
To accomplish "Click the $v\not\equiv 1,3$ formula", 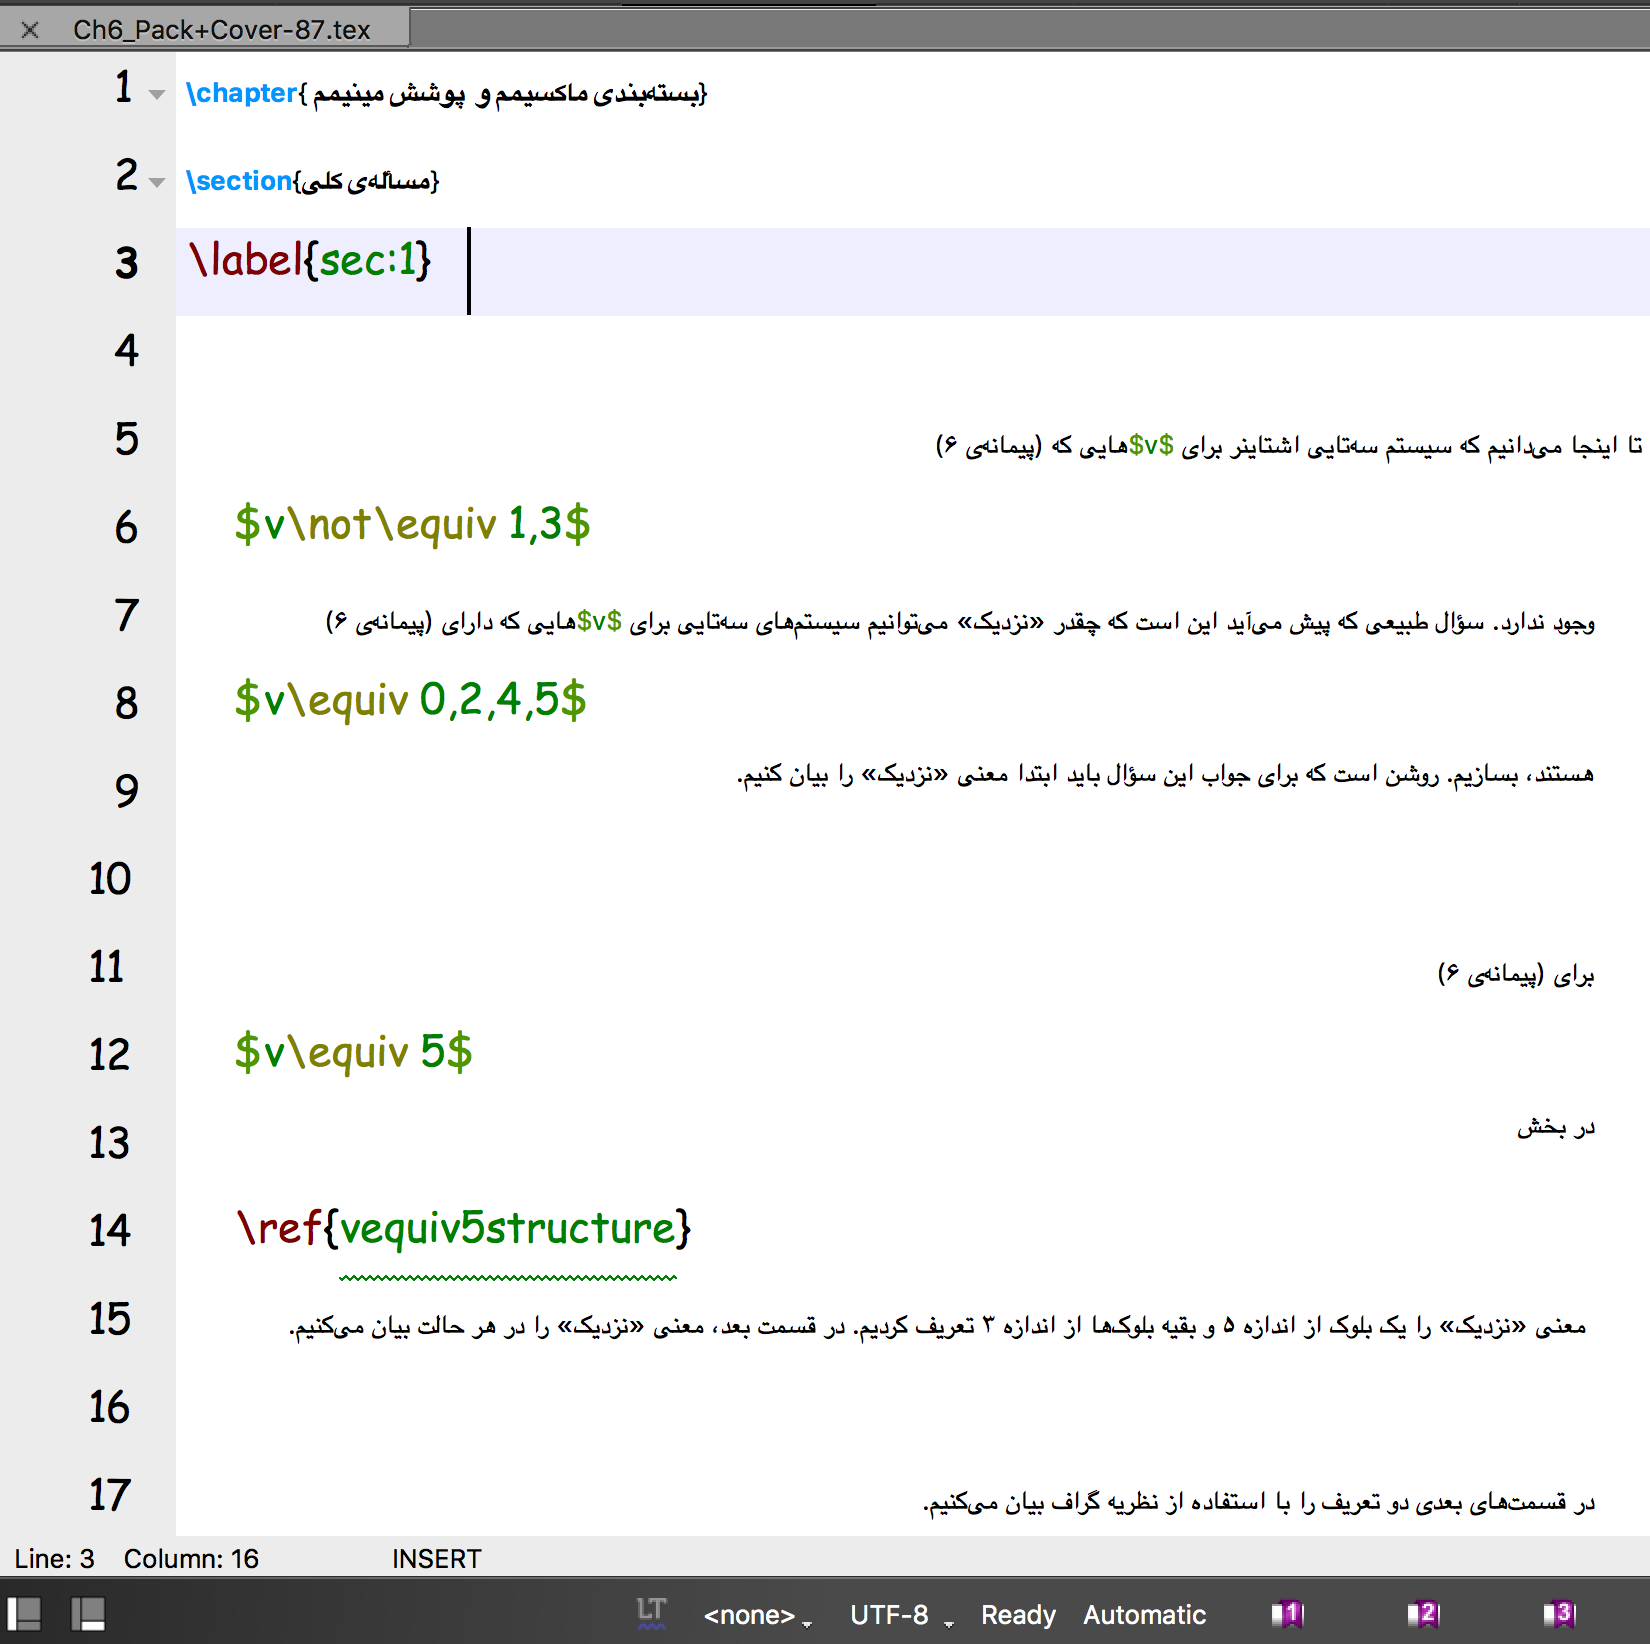I will [412, 524].
